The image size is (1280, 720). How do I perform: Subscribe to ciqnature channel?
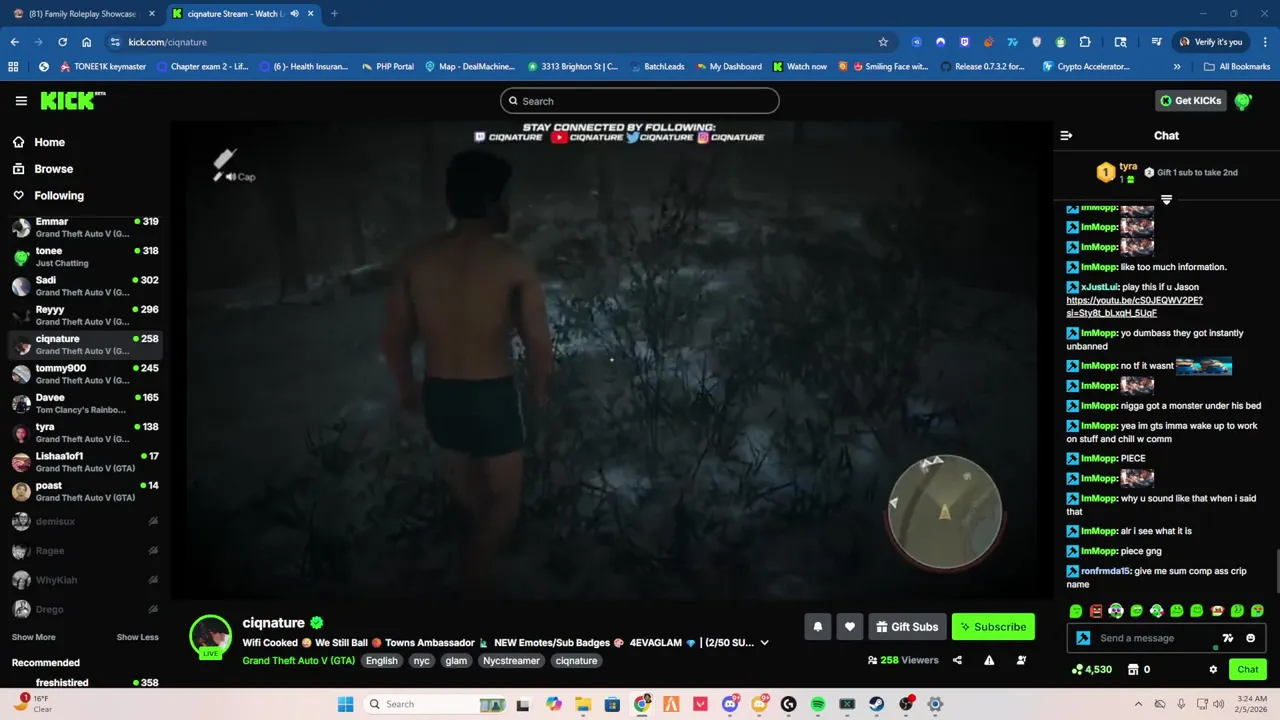pos(993,627)
